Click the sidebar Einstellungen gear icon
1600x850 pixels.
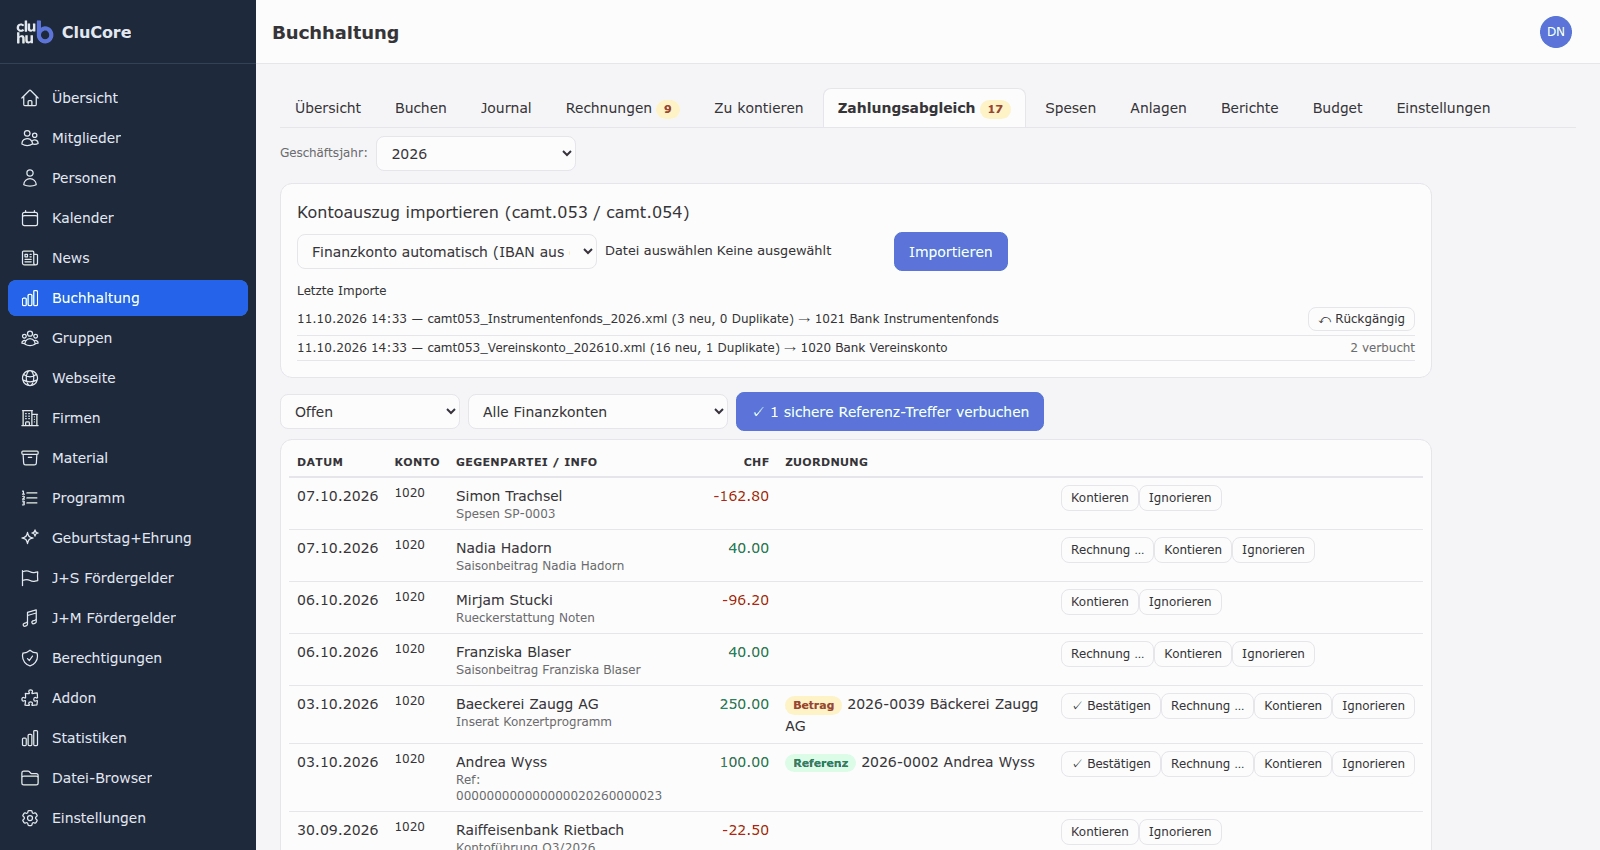(x=30, y=818)
